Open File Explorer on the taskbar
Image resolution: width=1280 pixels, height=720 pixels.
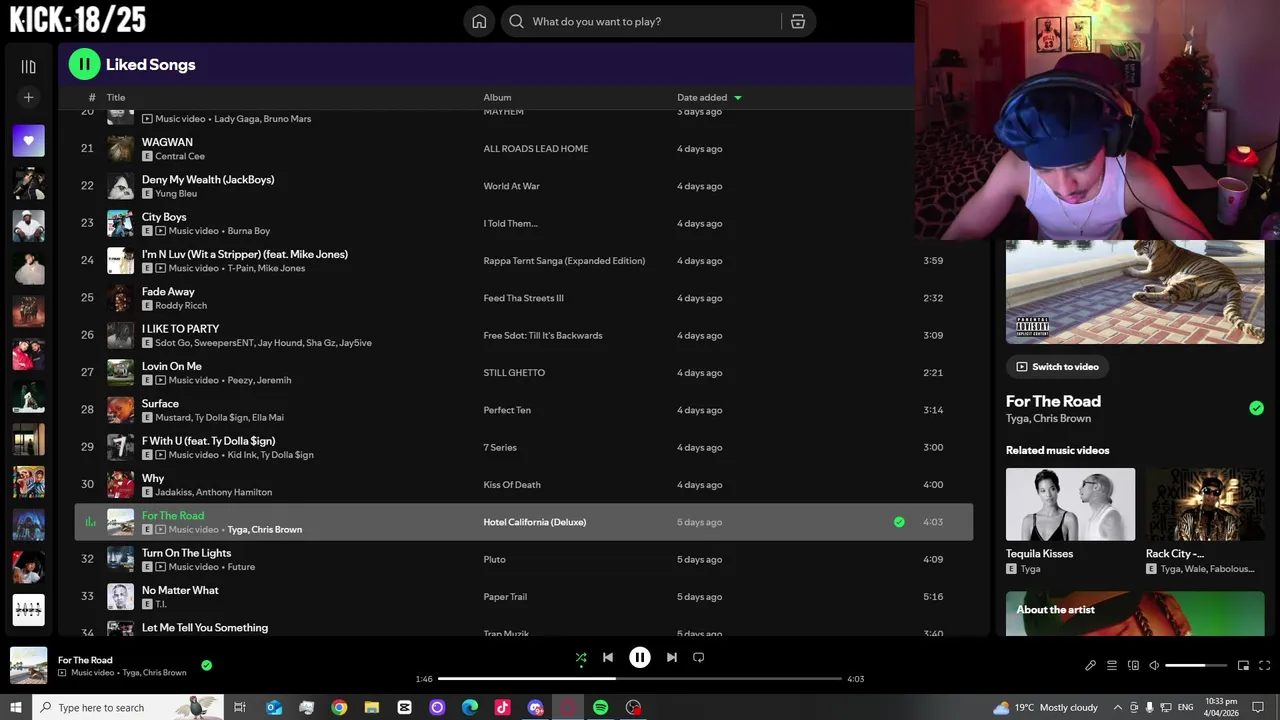[372, 707]
